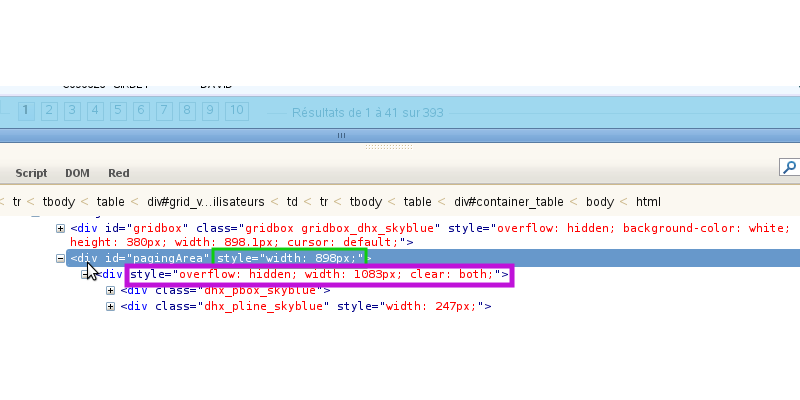Go to results page 7

(x=164, y=111)
